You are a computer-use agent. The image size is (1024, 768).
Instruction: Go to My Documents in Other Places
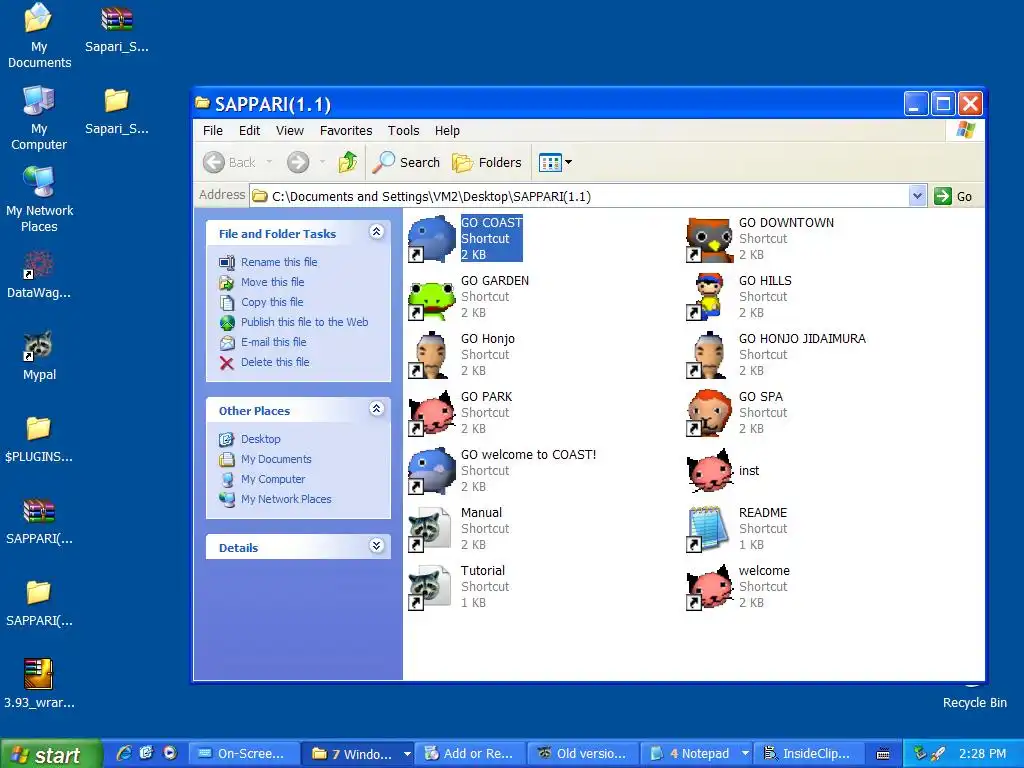click(x=276, y=459)
